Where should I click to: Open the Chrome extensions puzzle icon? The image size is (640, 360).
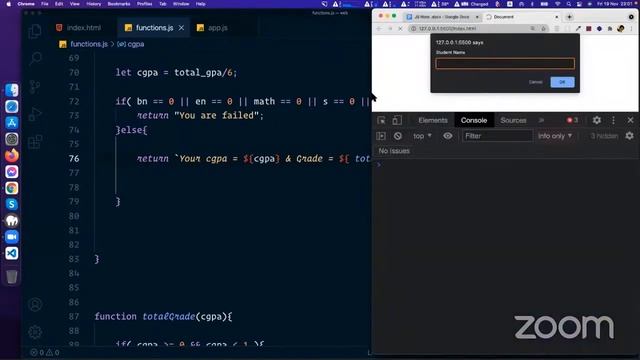(x=610, y=29)
